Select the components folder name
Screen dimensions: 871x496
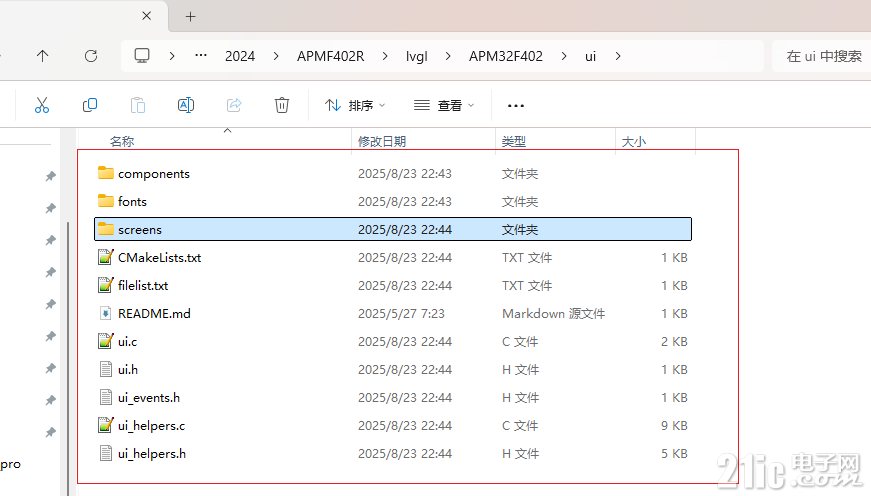click(x=154, y=174)
